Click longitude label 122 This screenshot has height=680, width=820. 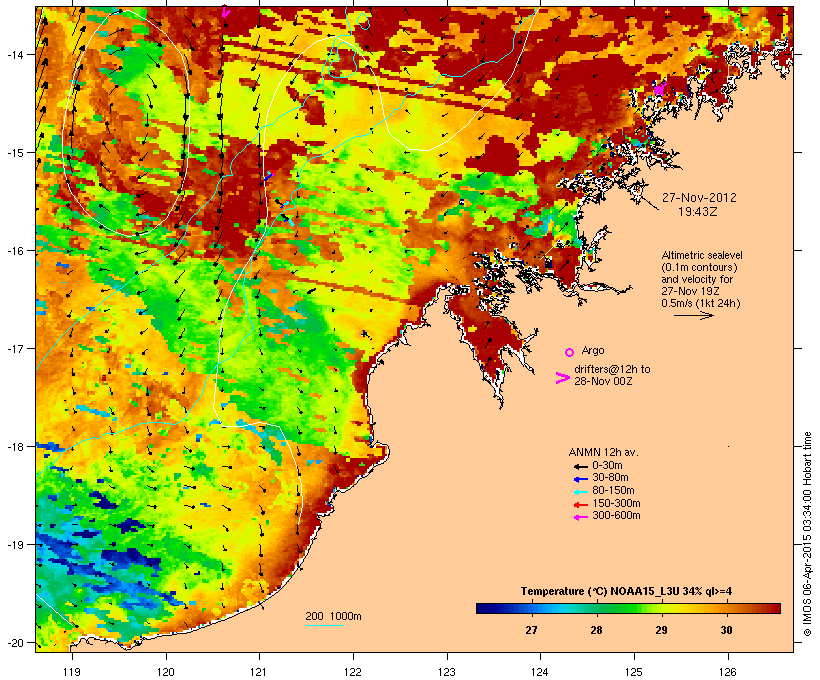tap(353, 672)
